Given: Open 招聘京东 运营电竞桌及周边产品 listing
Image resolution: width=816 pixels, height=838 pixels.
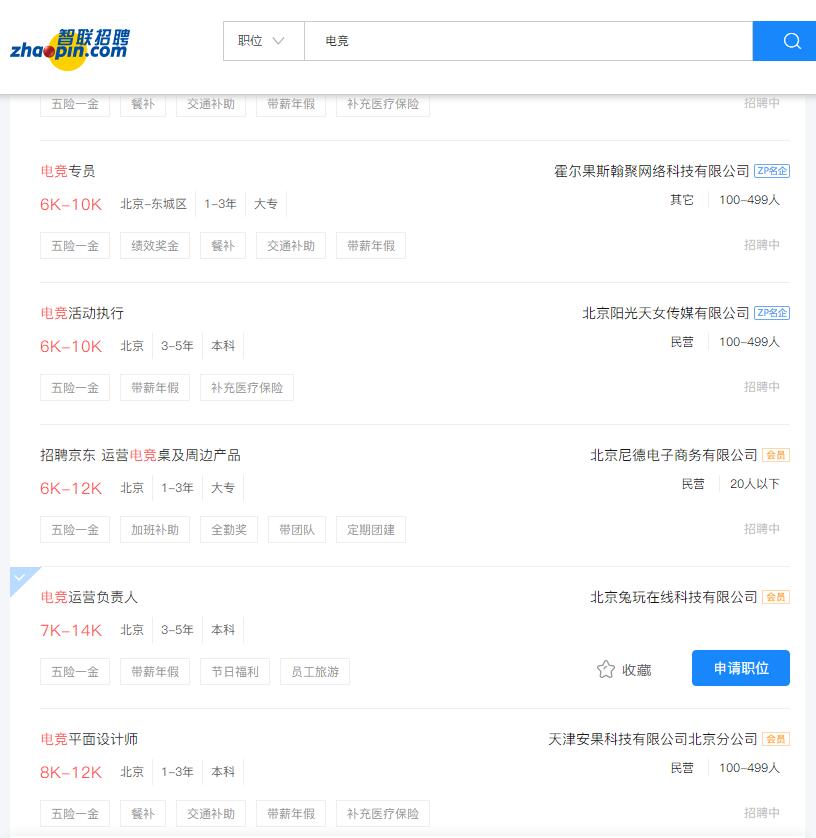Looking at the screenshot, I should point(140,455).
